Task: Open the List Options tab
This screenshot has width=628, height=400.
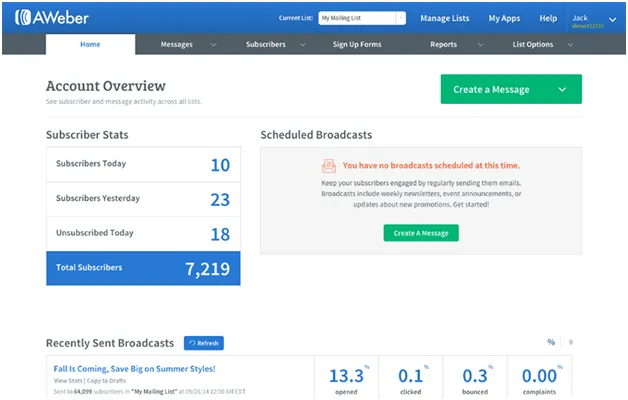Action: tap(533, 44)
